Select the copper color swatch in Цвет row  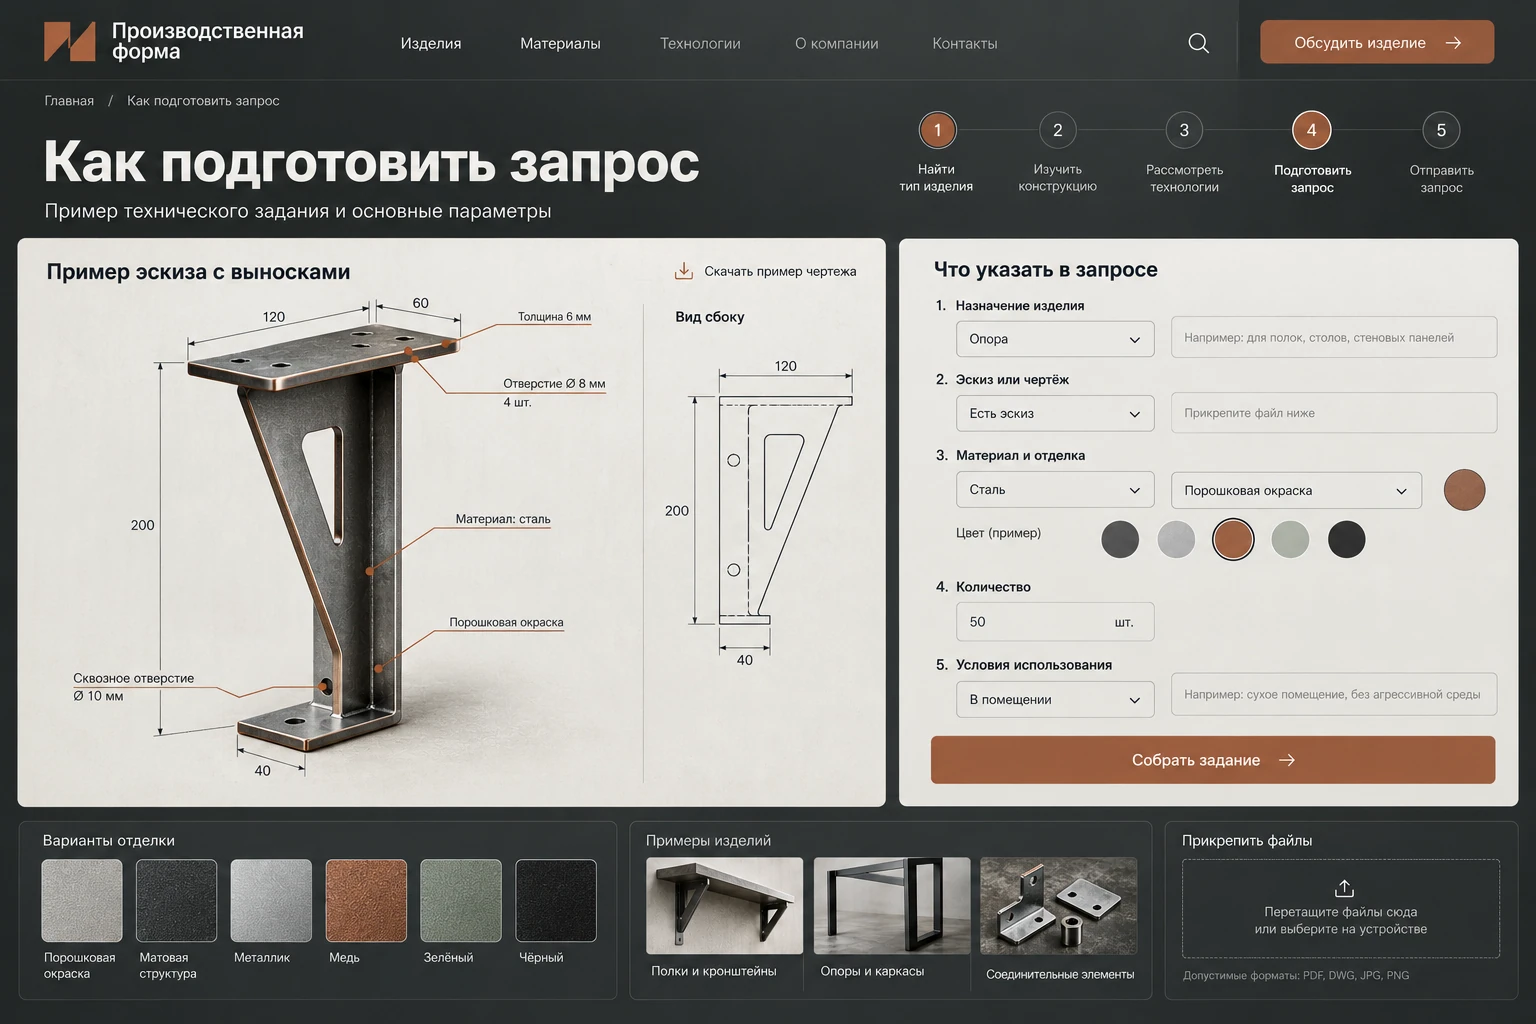pyautogui.click(x=1233, y=539)
